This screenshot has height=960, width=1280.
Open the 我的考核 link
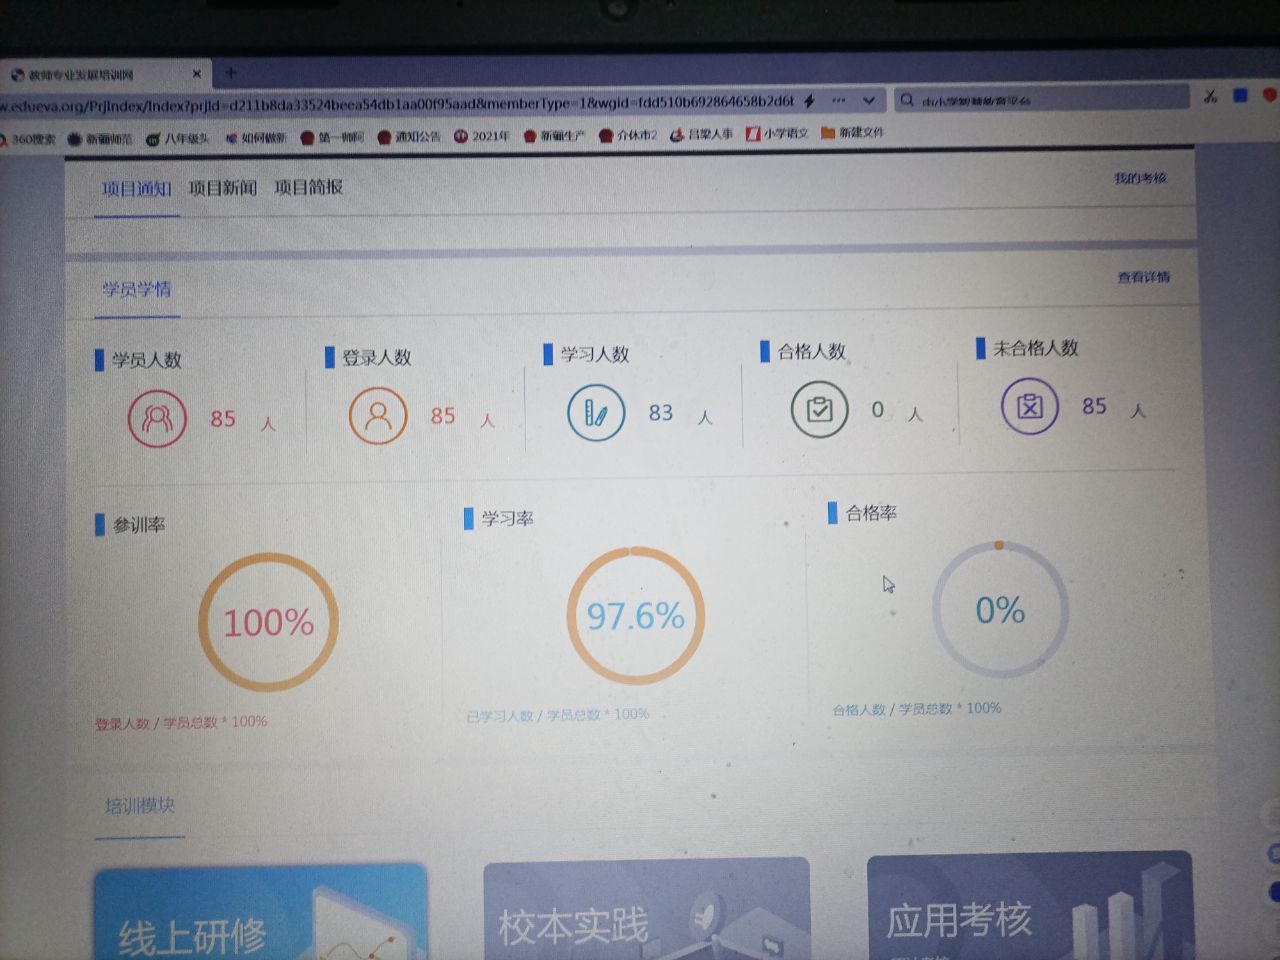coord(1140,178)
